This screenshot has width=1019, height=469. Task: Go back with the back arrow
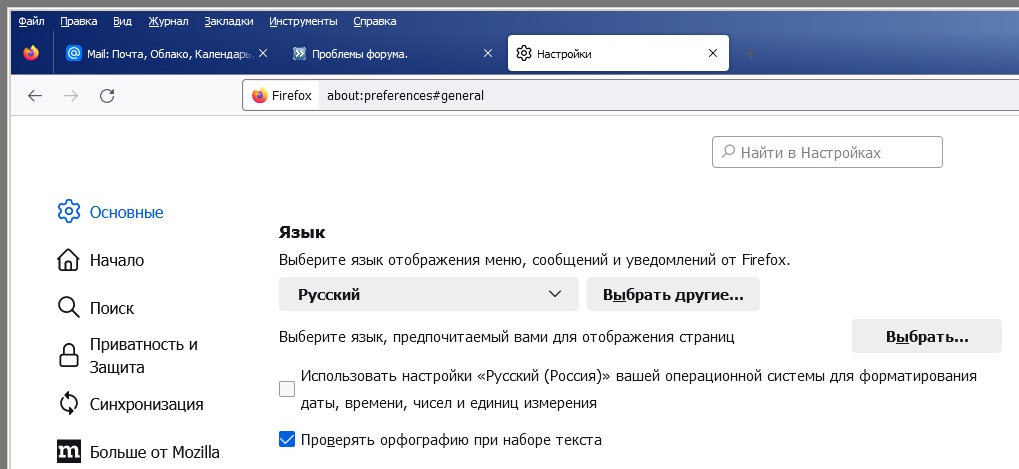pyautogui.click(x=34, y=96)
